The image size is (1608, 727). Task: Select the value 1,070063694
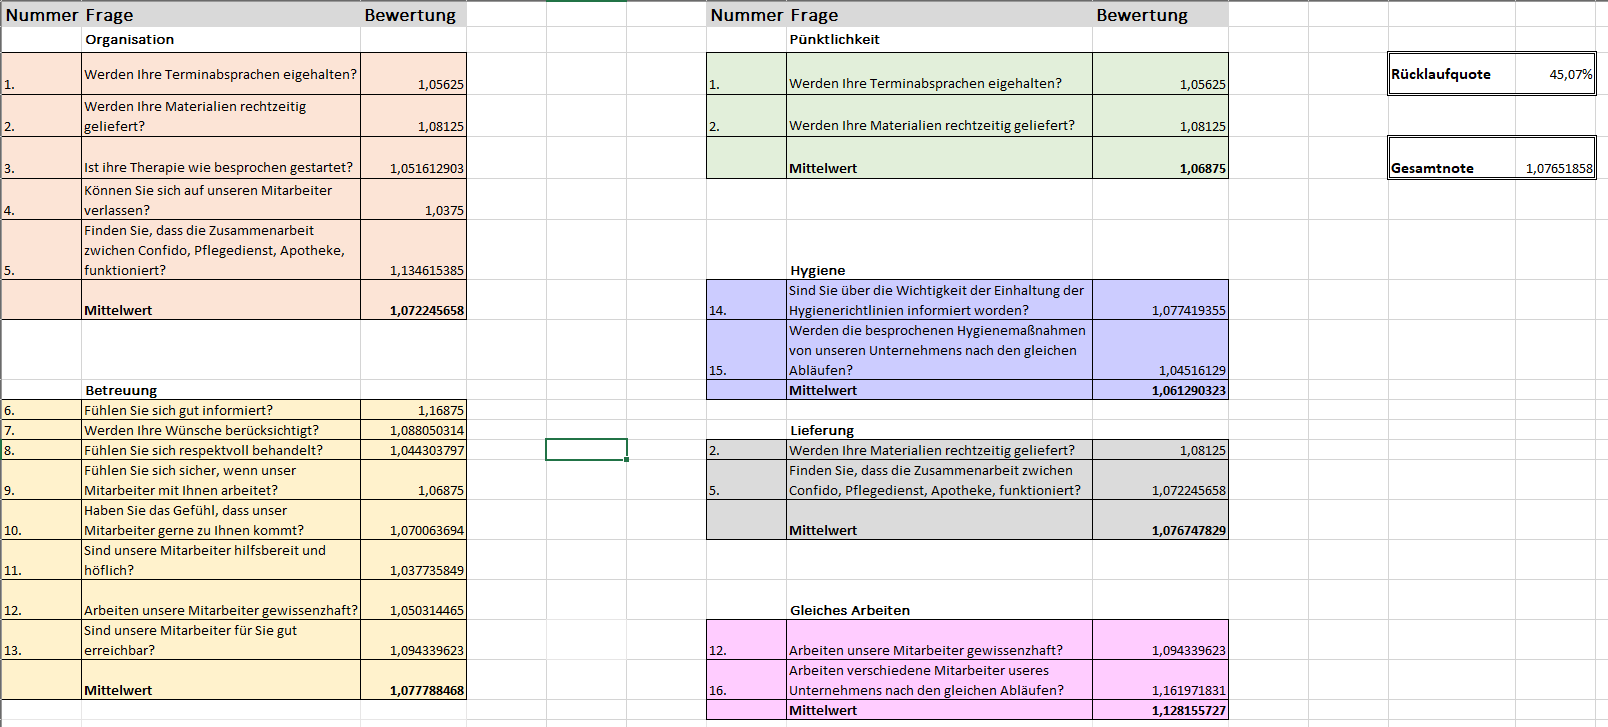coord(413,520)
